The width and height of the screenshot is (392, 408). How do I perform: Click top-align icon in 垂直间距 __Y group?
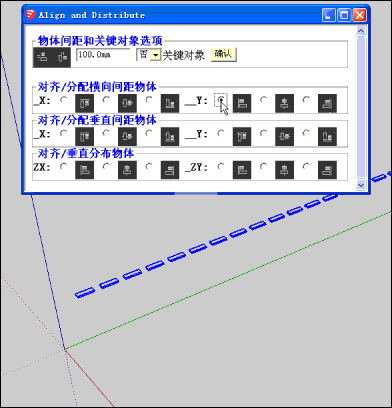[242, 137]
